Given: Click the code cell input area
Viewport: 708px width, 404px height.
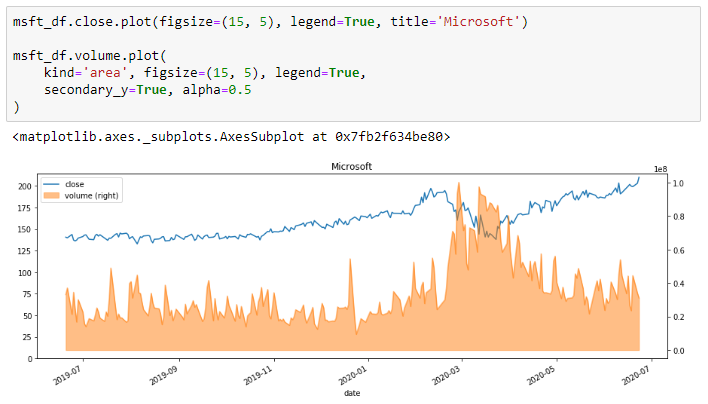Looking at the screenshot, I should coord(353,64).
